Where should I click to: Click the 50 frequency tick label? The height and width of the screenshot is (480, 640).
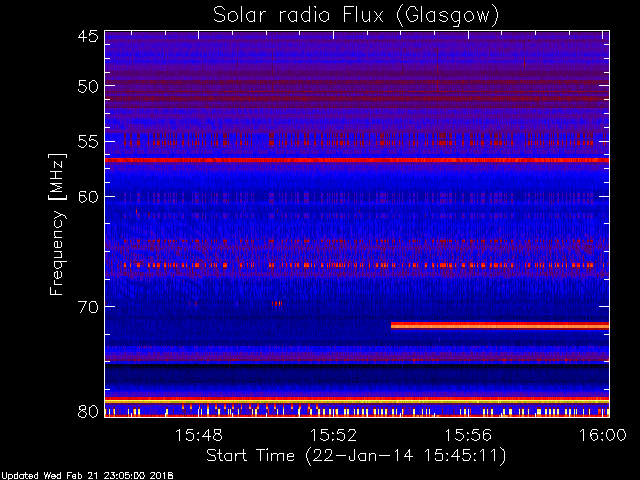point(88,86)
